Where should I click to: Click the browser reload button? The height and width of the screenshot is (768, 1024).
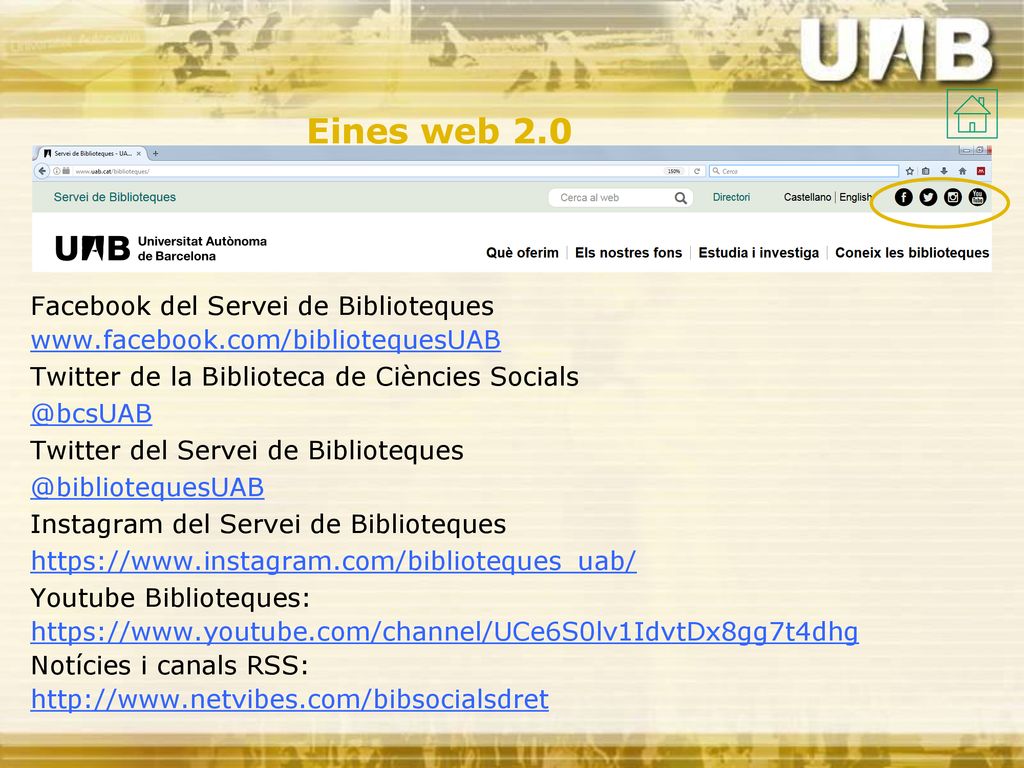[697, 171]
